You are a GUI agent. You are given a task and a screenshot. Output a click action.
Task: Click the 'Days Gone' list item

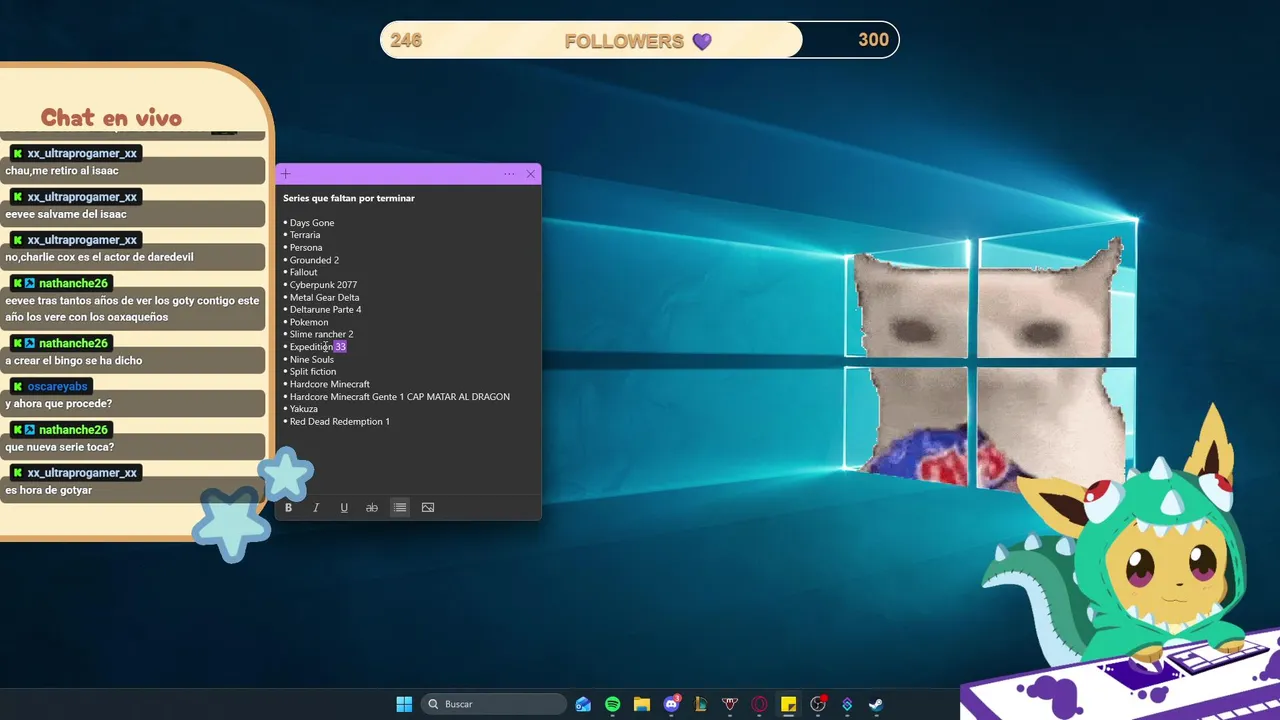[x=312, y=223]
